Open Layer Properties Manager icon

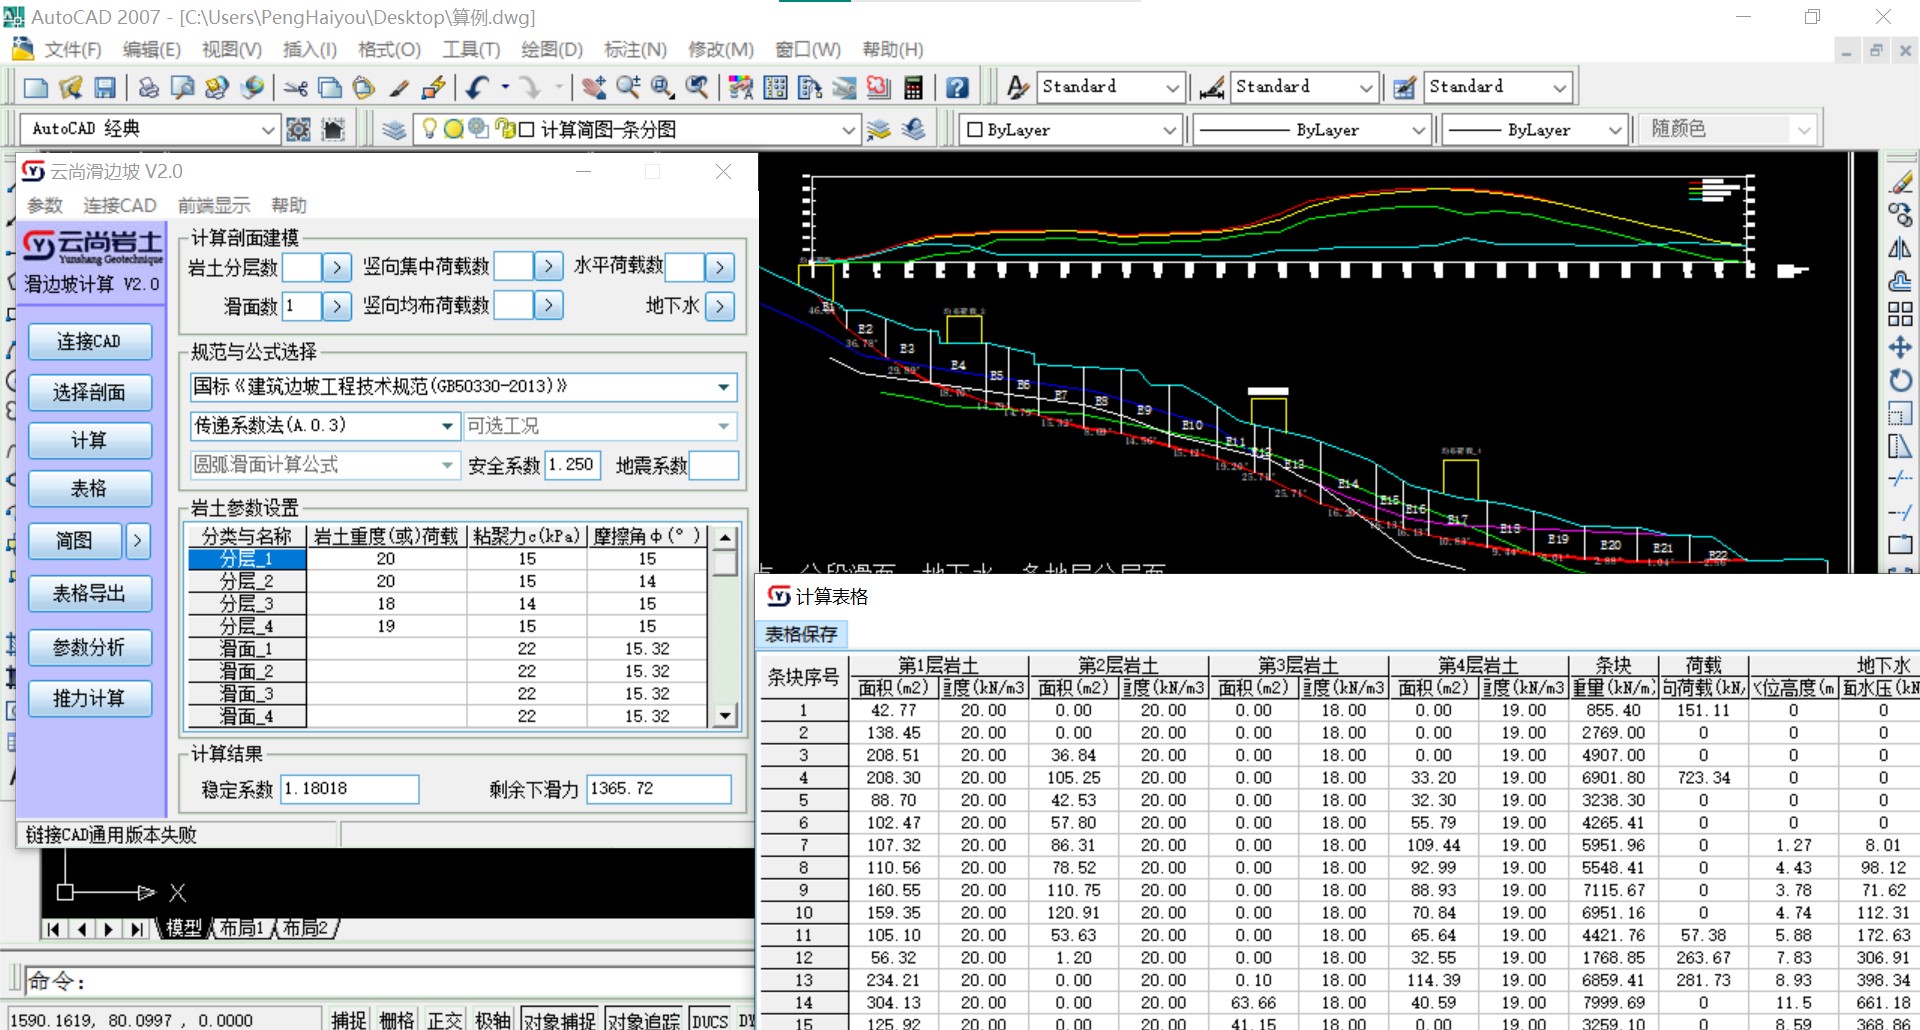point(394,129)
